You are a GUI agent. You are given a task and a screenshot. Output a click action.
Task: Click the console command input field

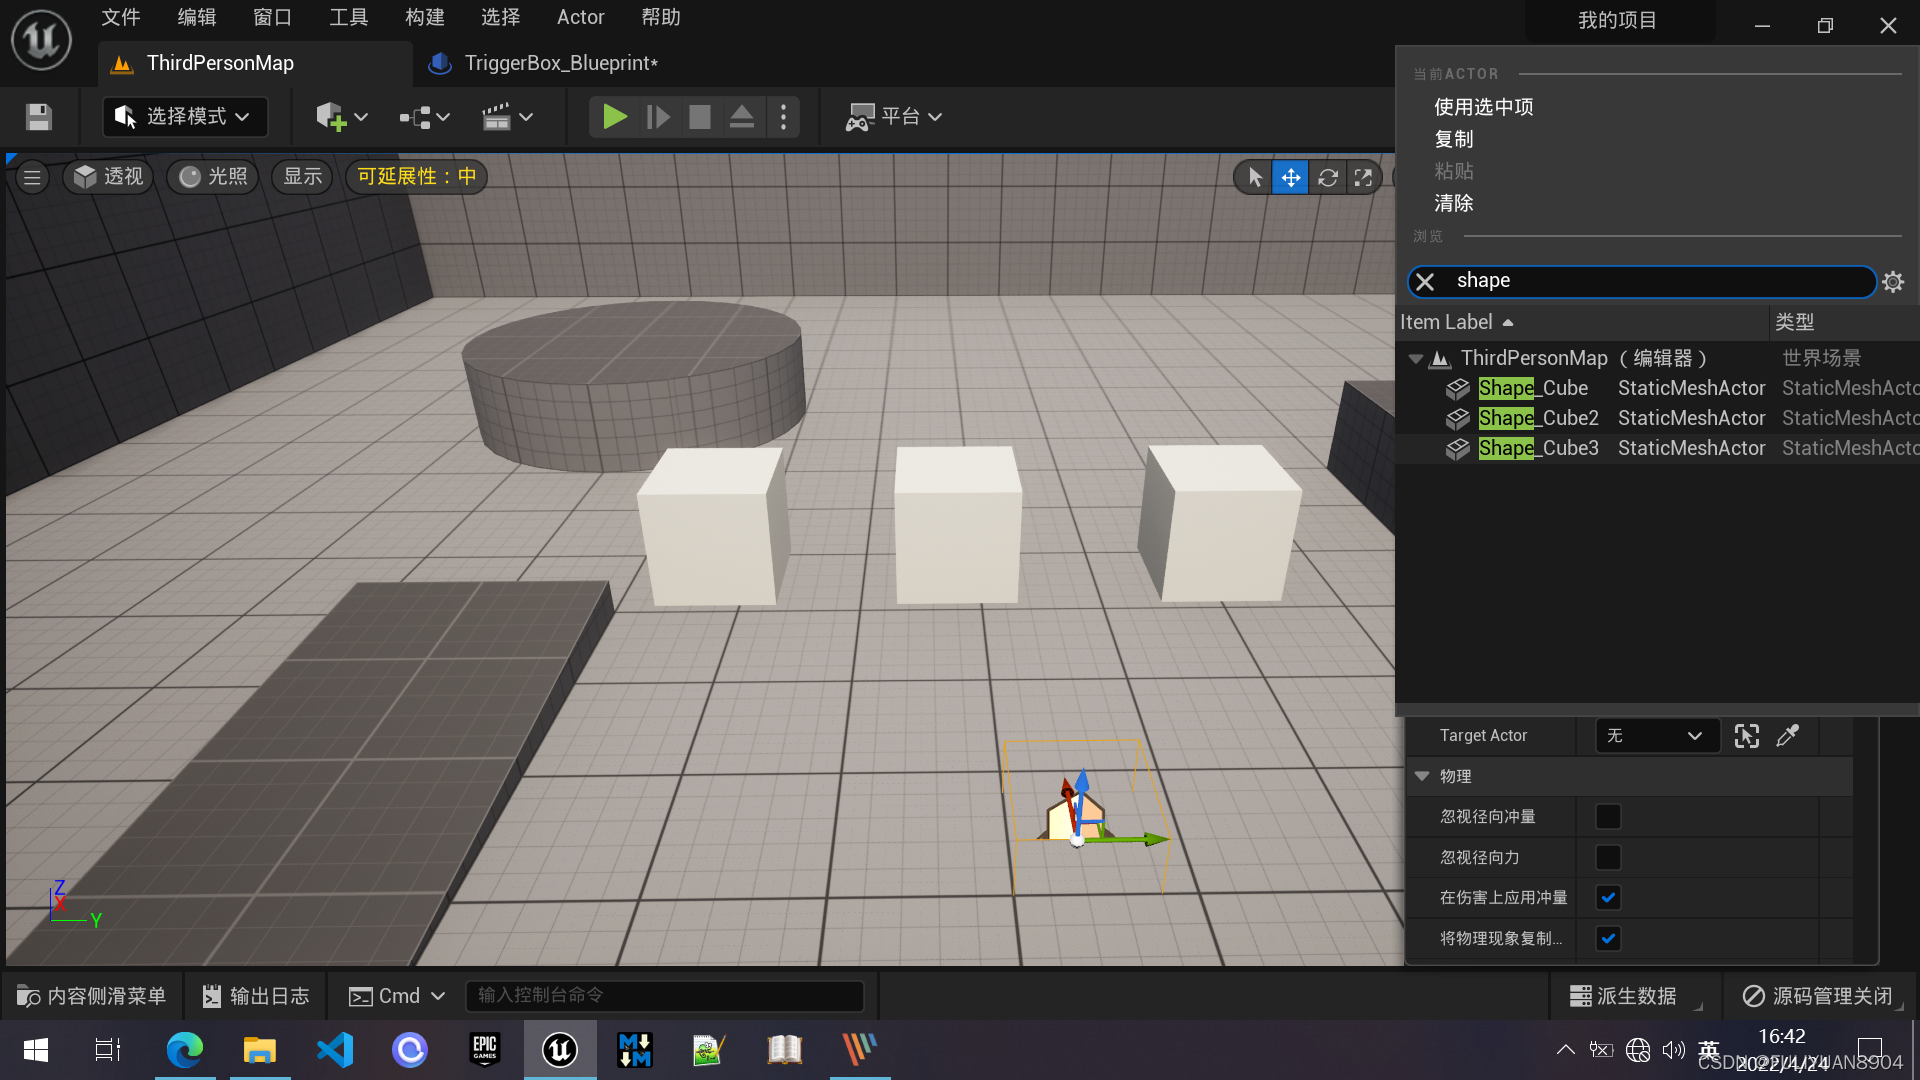coord(664,995)
